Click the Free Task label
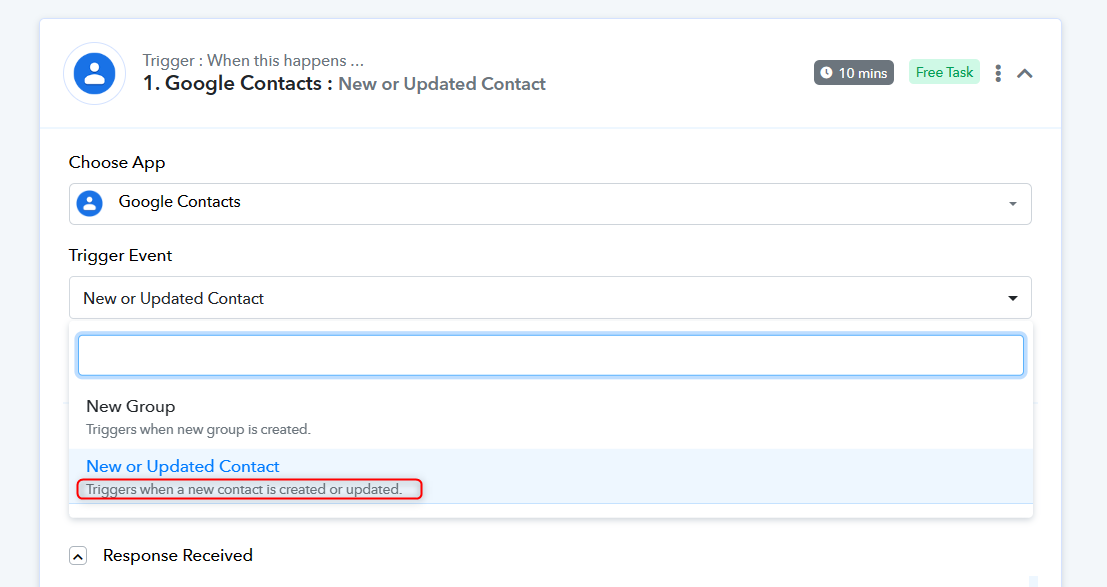 (944, 72)
